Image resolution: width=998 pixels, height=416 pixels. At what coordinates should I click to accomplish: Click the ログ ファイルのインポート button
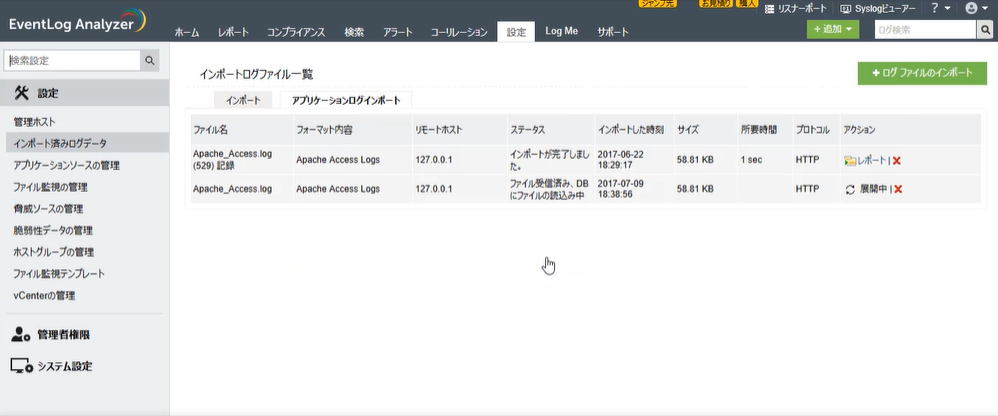922,73
